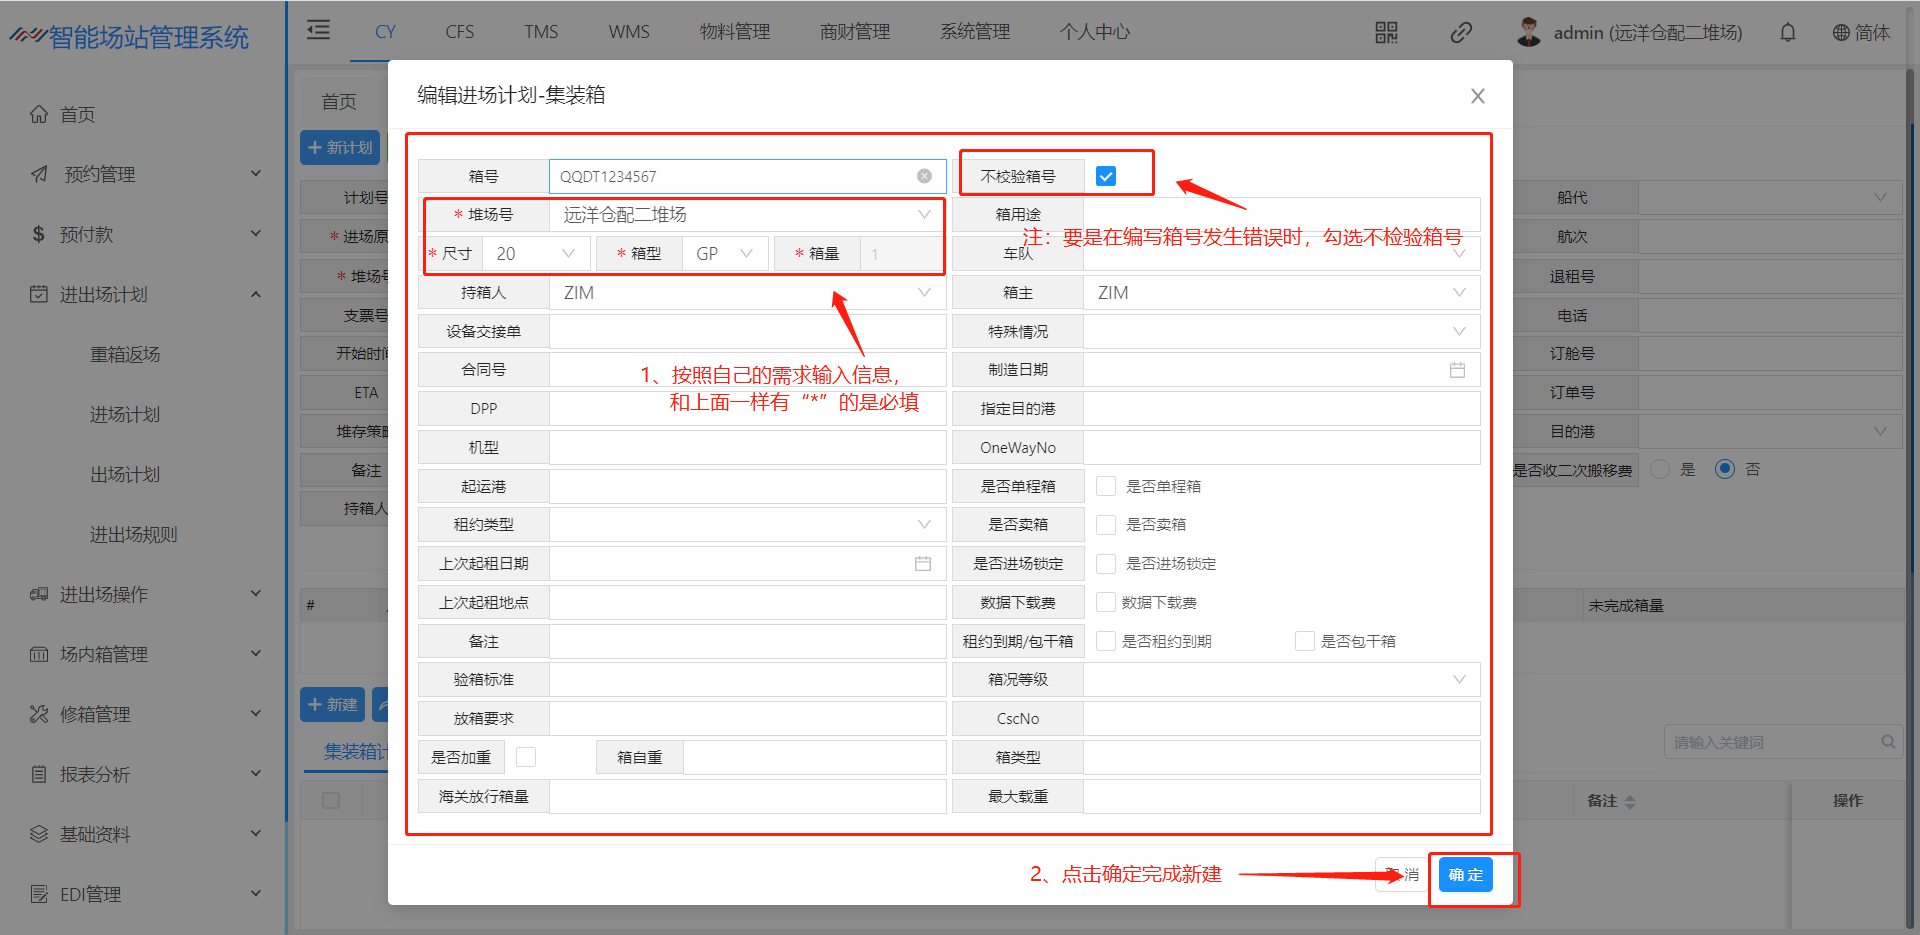Check the 是否单程箱 checkbox
This screenshot has width=1920, height=935.
click(x=1106, y=486)
